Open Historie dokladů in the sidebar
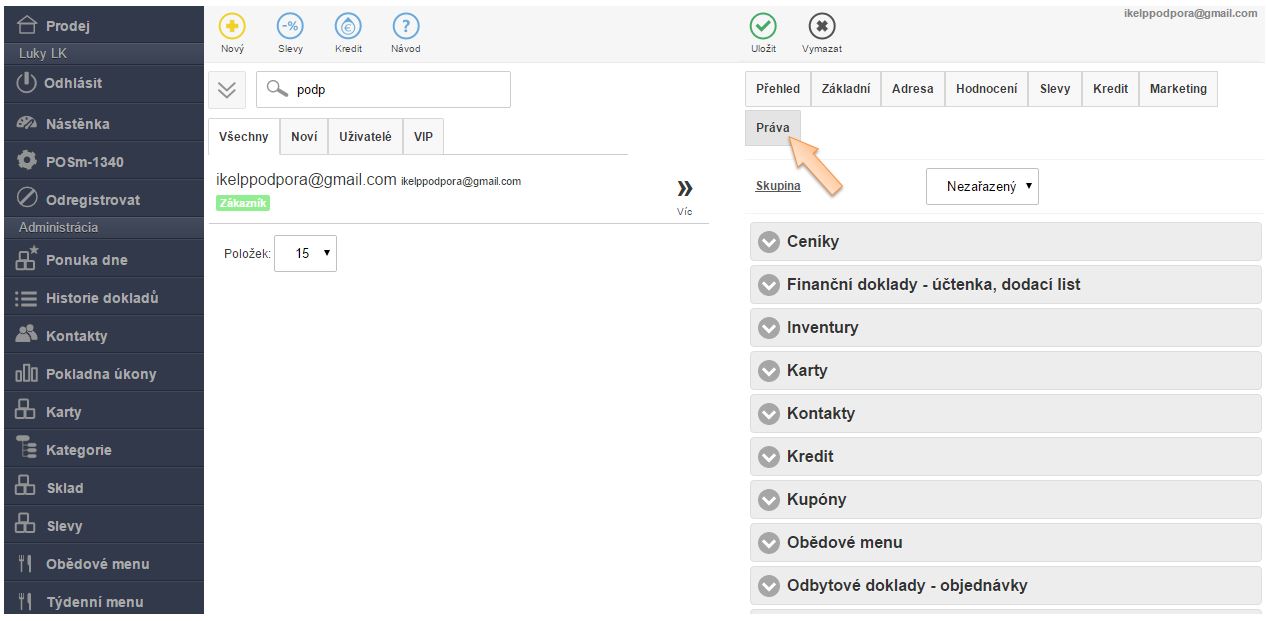This screenshot has width=1266, height=621. (x=101, y=298)
